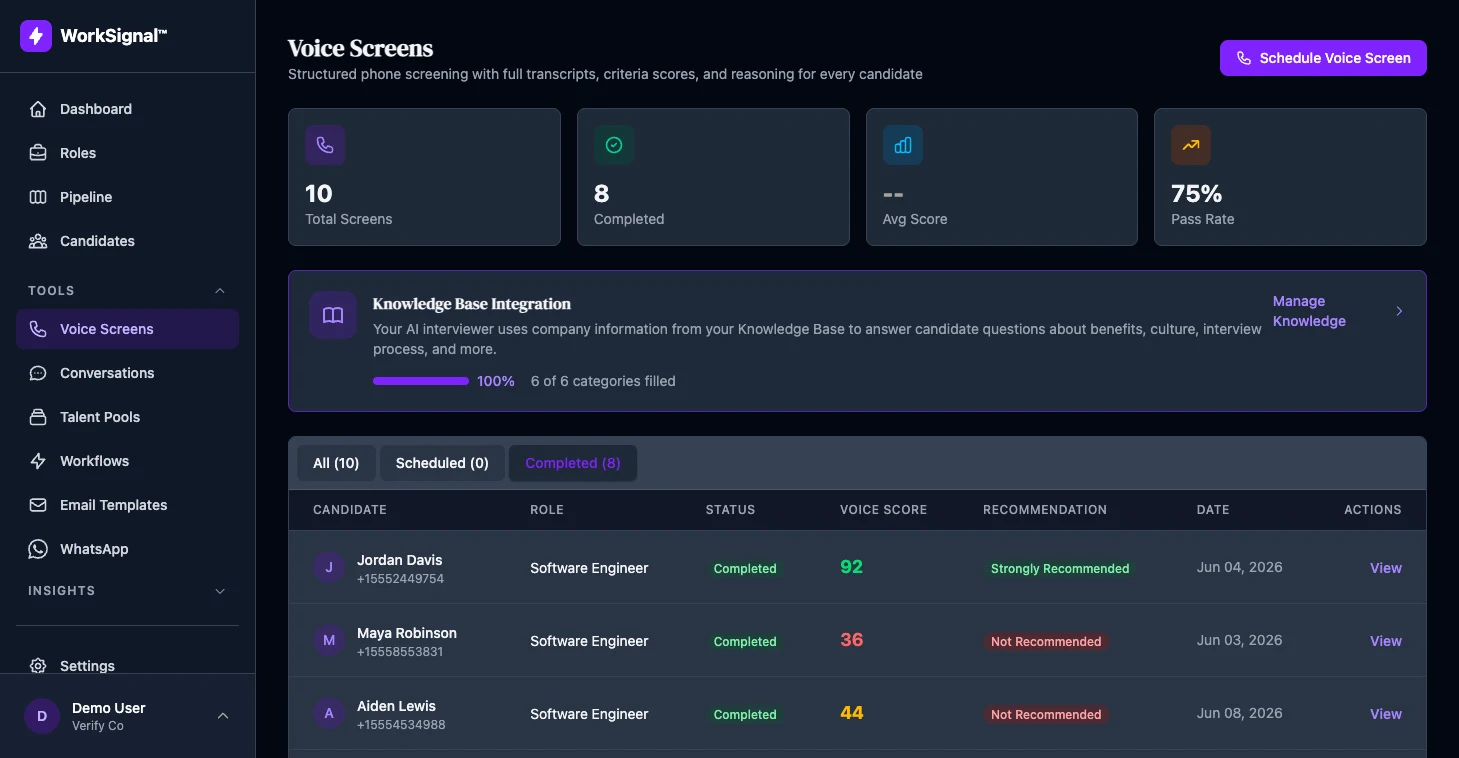Click the VOICE SCORE column header

(883, 510)
